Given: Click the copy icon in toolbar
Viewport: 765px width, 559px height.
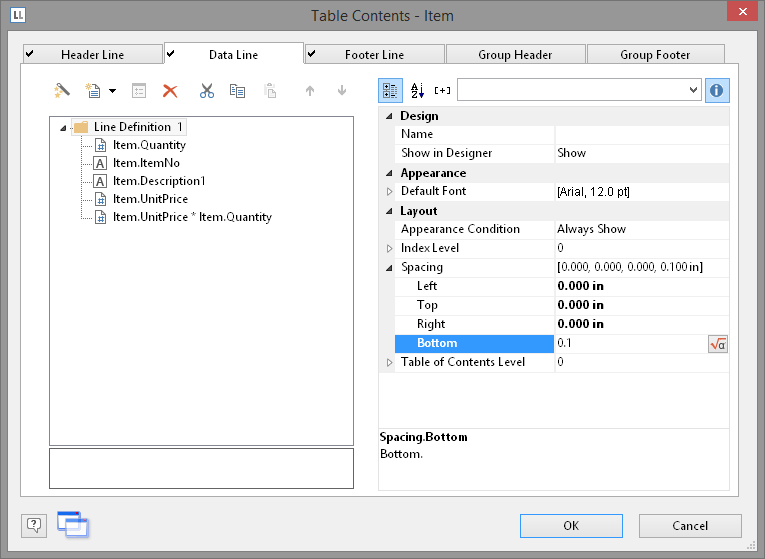Looking at the screenshot, I should point(237,91).
